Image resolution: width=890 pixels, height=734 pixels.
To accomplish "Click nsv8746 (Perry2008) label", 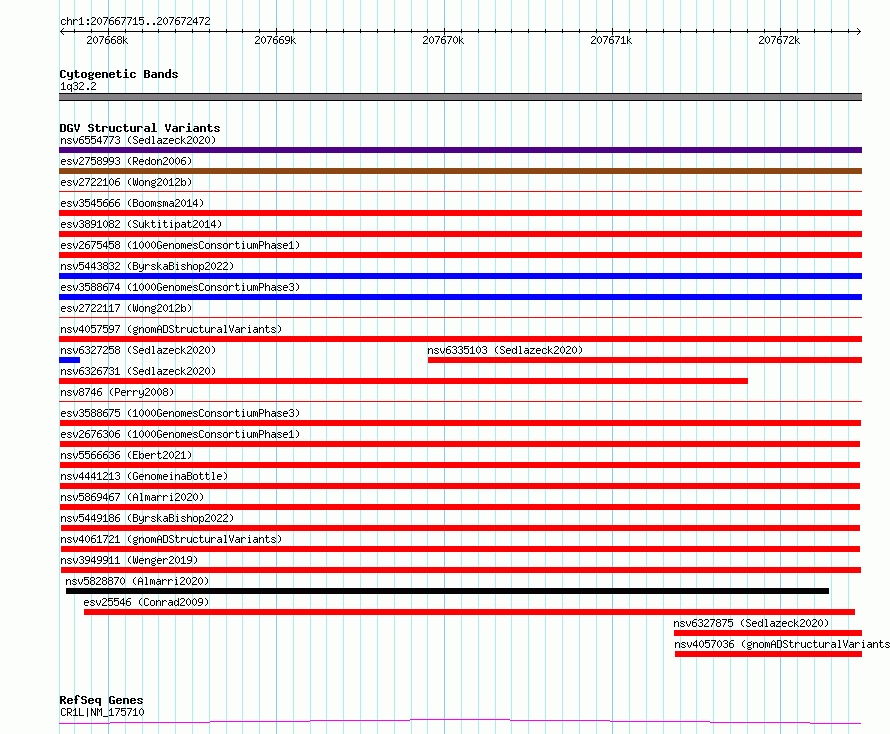I will [117, 392].
